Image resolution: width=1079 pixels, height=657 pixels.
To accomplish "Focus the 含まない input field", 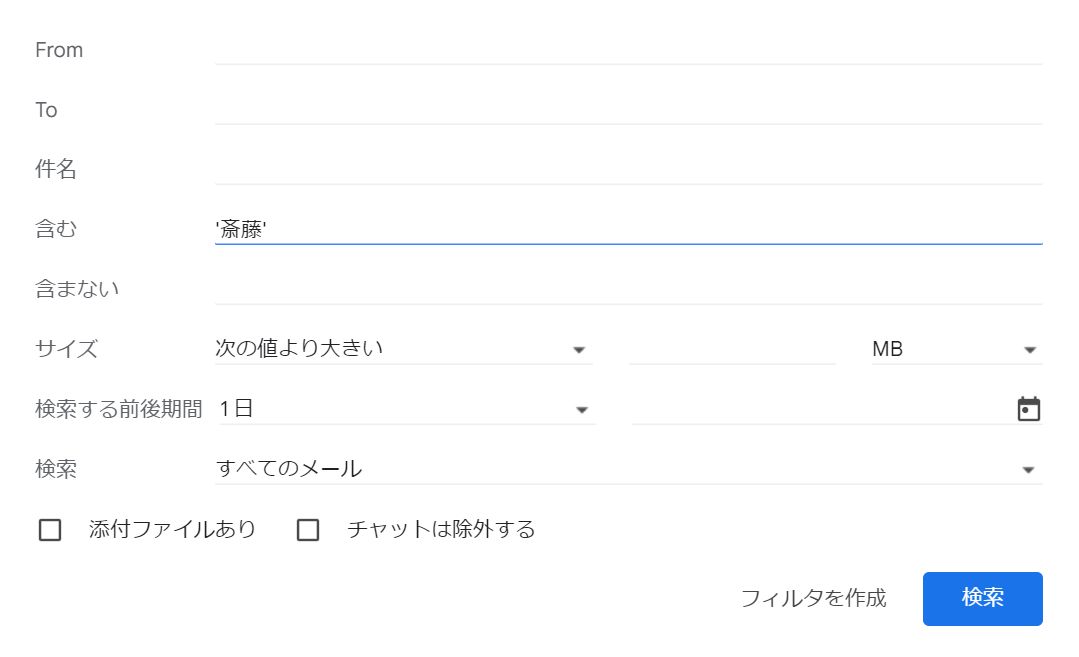I will [x=628, y=289].
